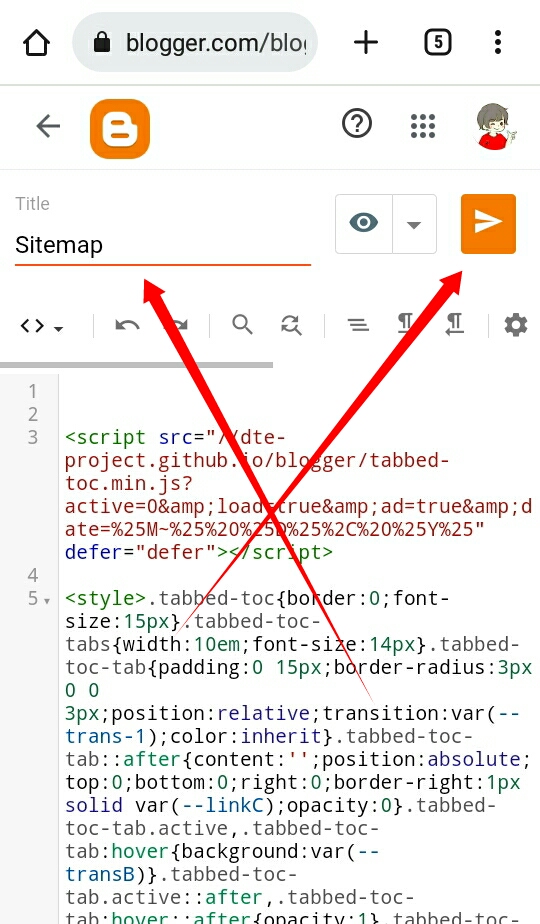The height and width of the screenshot is (924, 540).
Task: Set left-to-right text direction
Action: coord(406,324)
